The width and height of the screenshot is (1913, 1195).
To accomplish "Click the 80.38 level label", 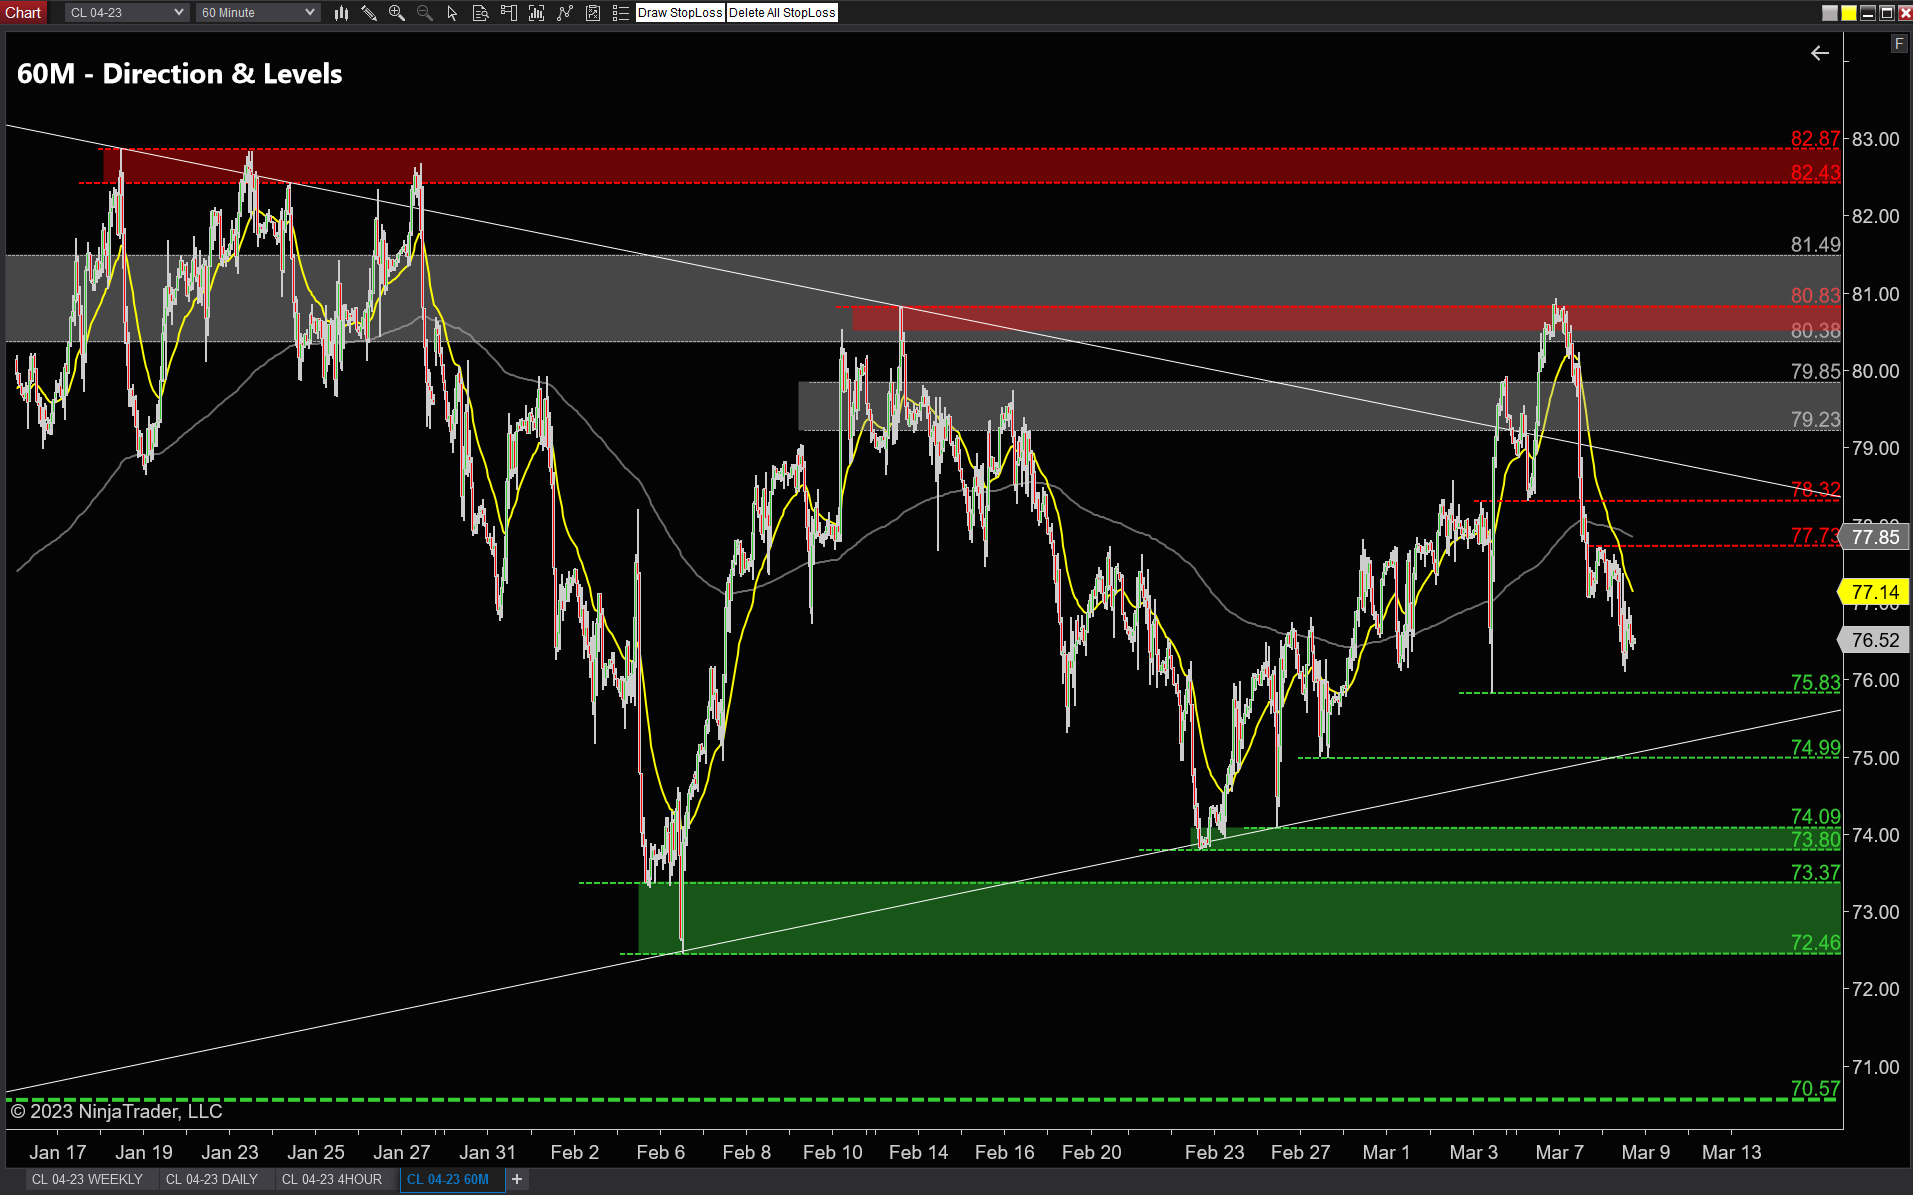I will click(x=1815, y=330).
